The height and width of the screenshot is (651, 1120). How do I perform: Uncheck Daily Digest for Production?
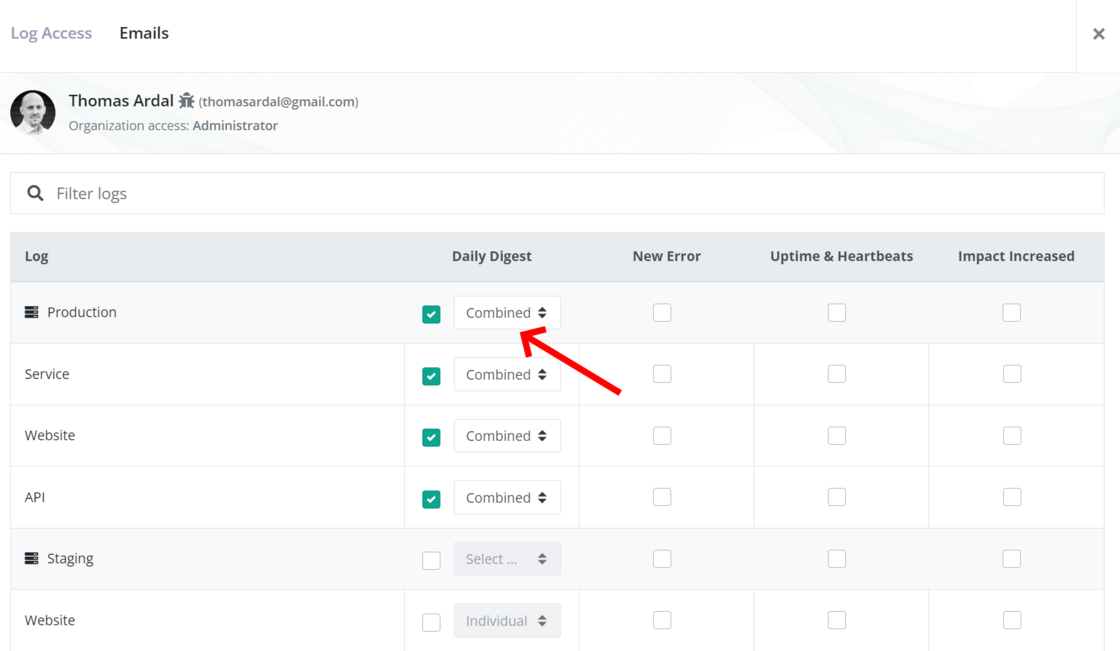431,314
